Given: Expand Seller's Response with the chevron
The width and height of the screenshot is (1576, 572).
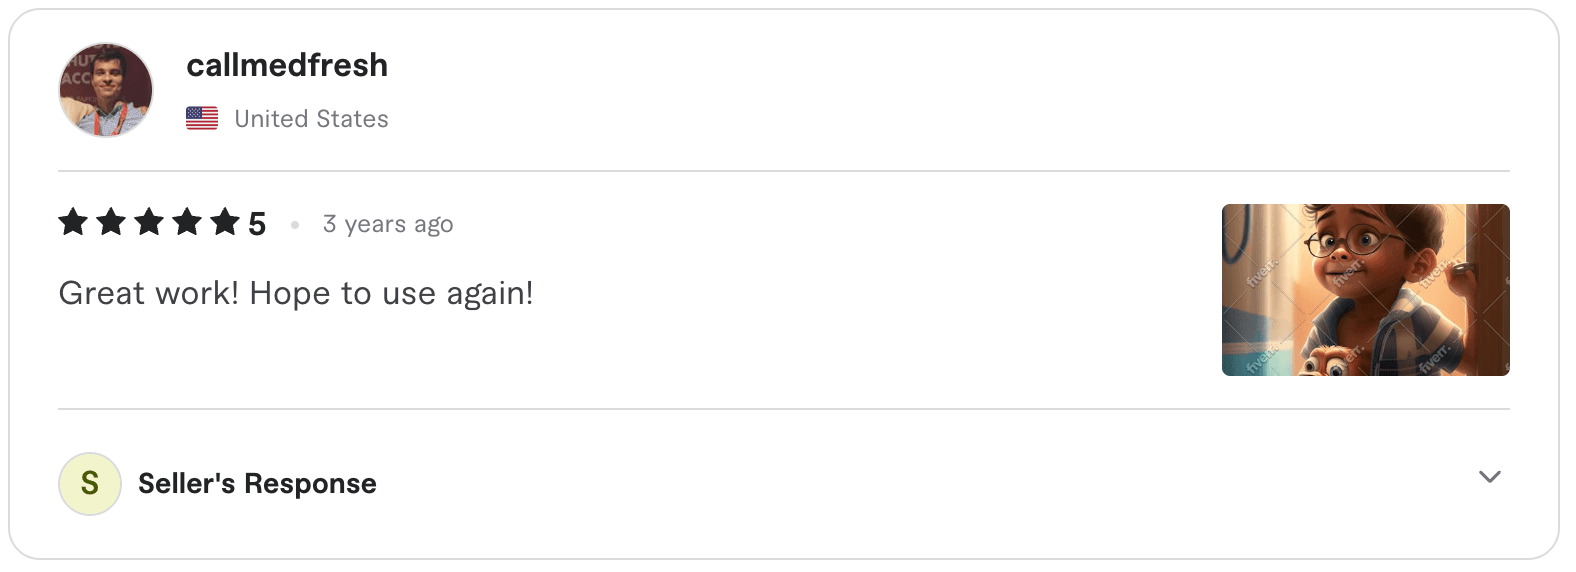Looking at the screenshot, I should point(1489,477).
